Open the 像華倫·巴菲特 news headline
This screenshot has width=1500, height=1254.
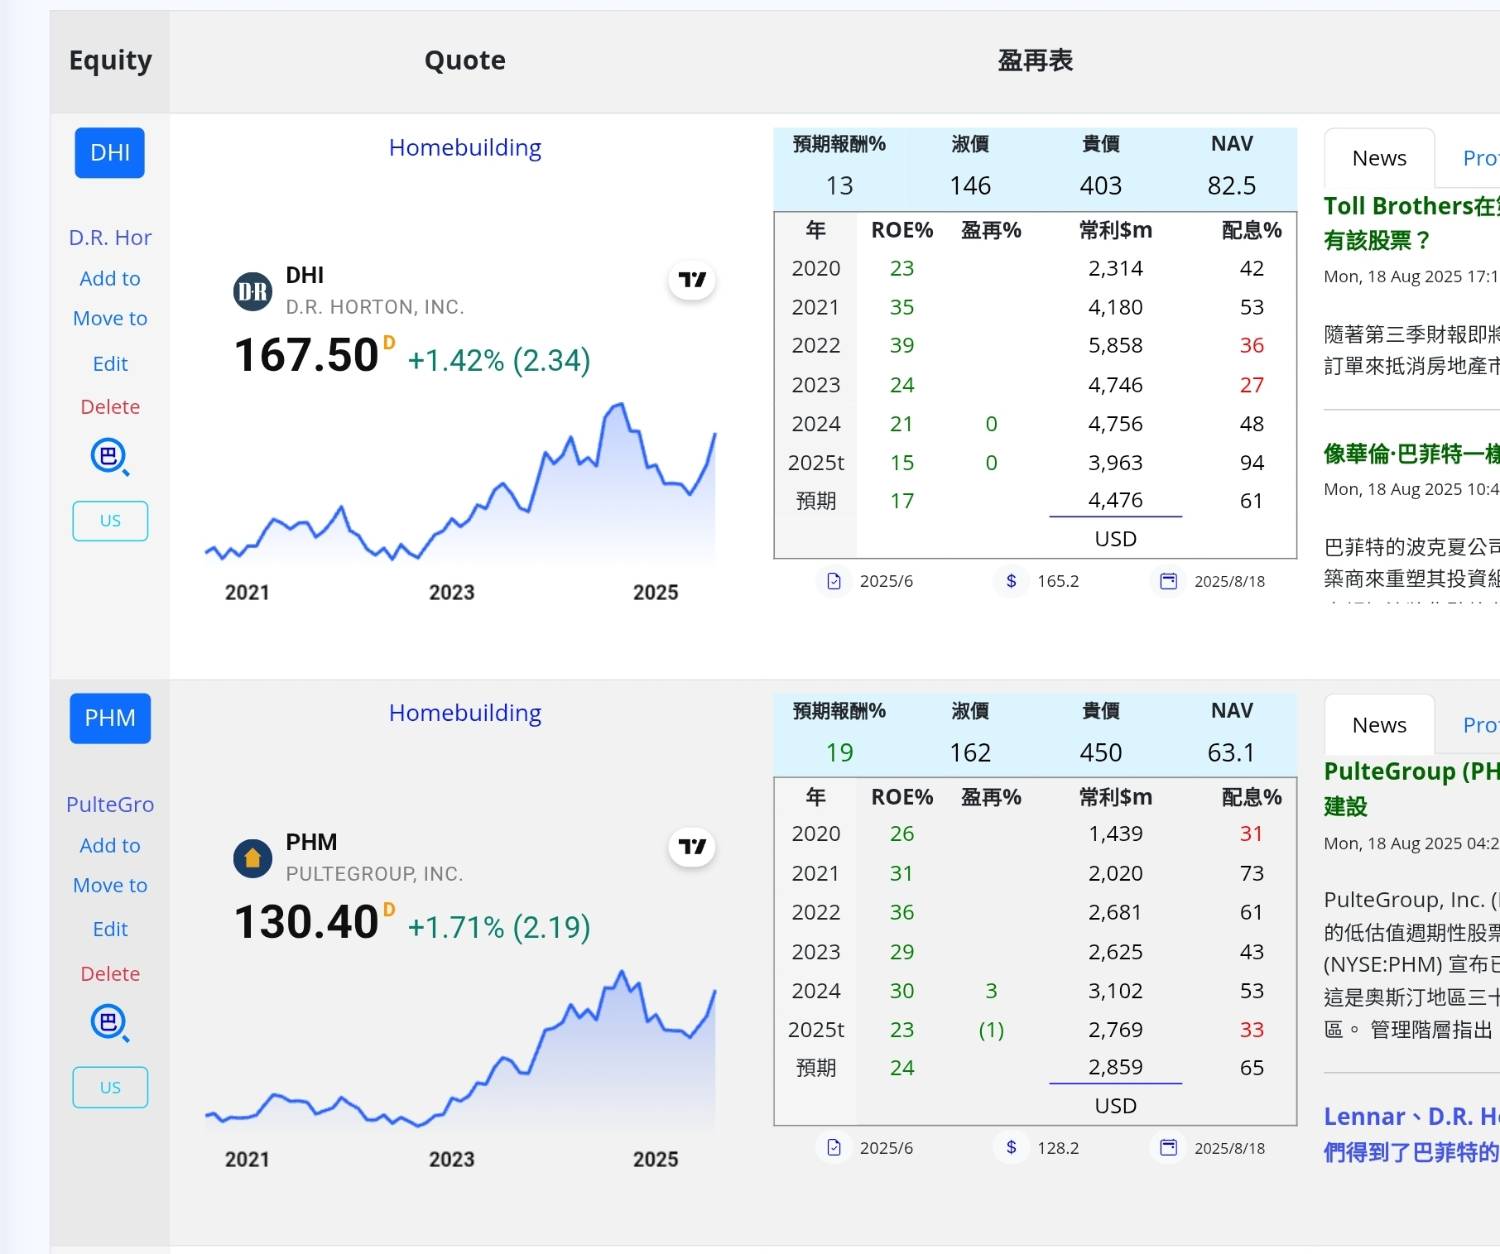(x=1411, y=454)
